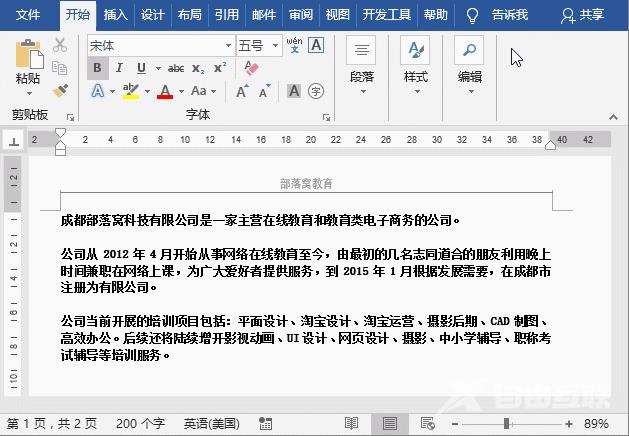629x436 pixels.
Task: Click the right indent ruler marker
Action: pyautogui.click(x=550, y=145)
